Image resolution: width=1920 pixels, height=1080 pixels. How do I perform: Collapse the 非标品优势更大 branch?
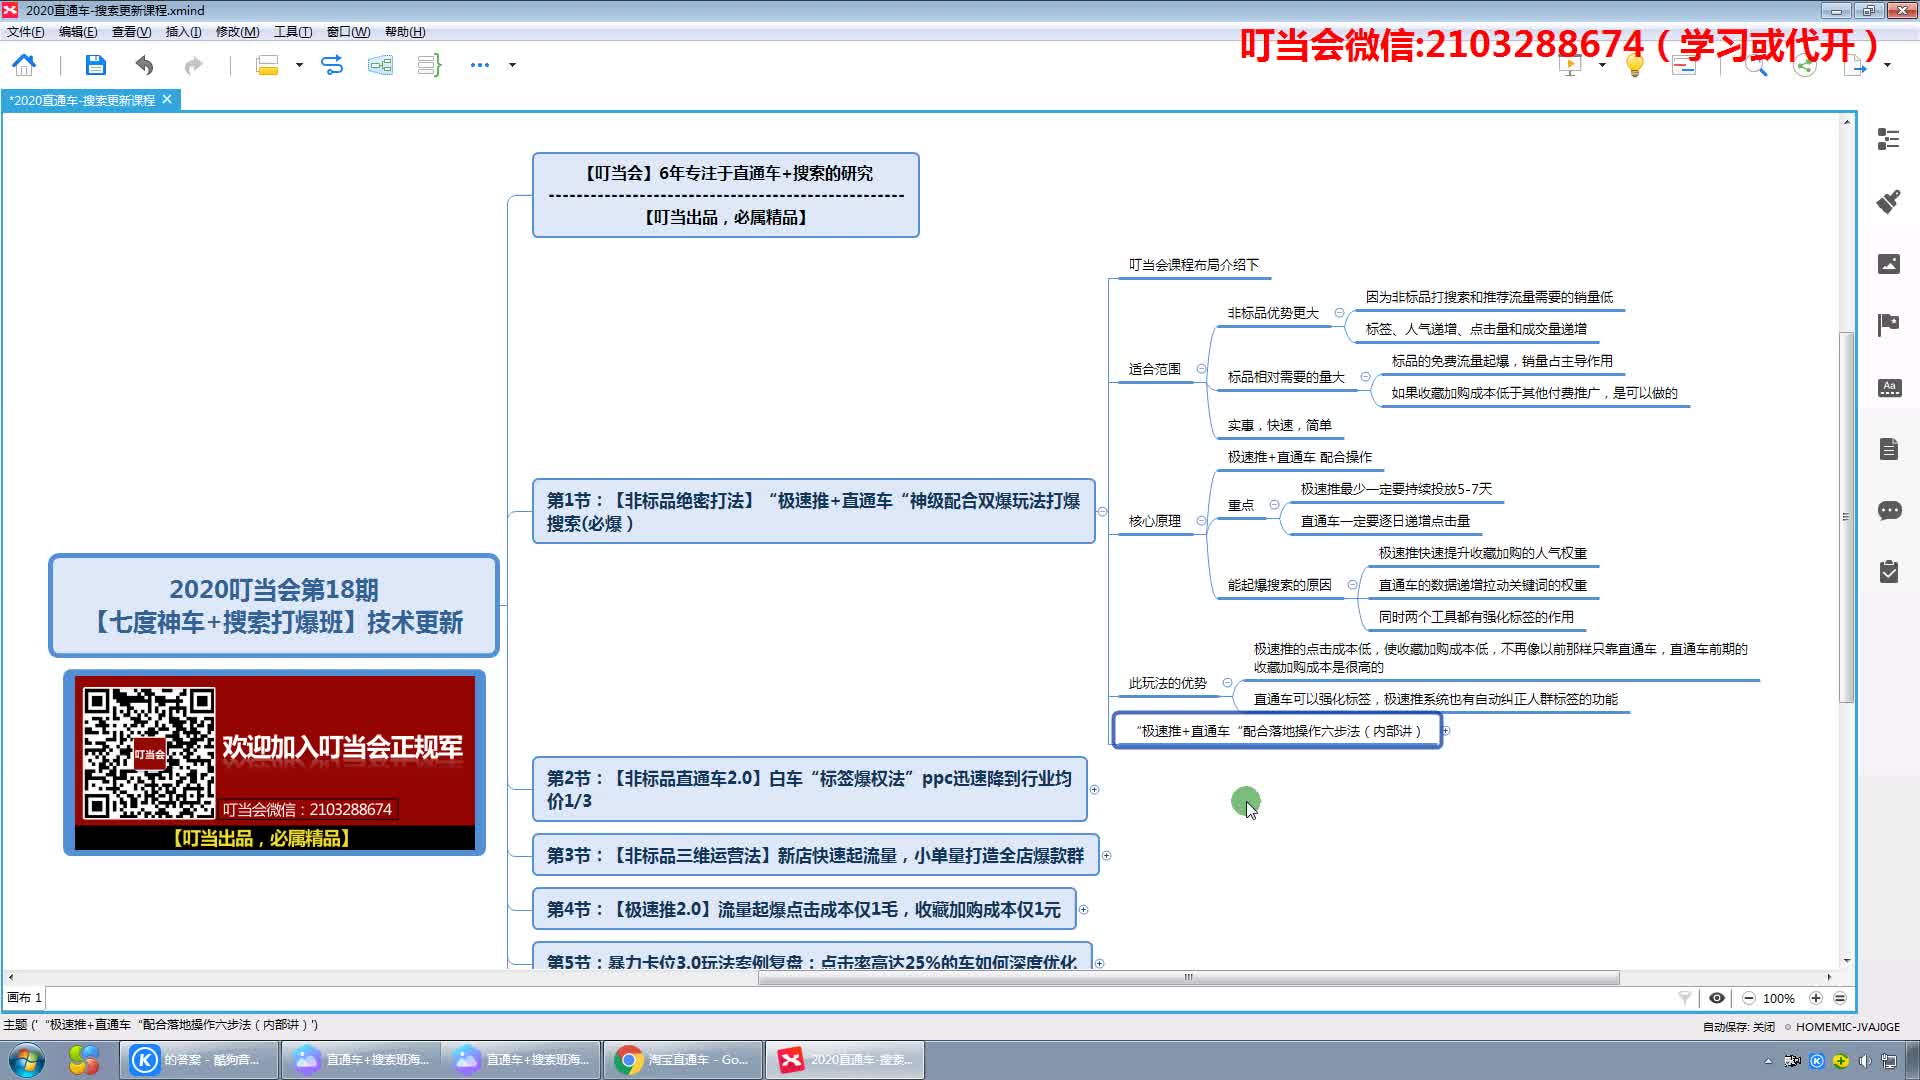(1339, 312)
